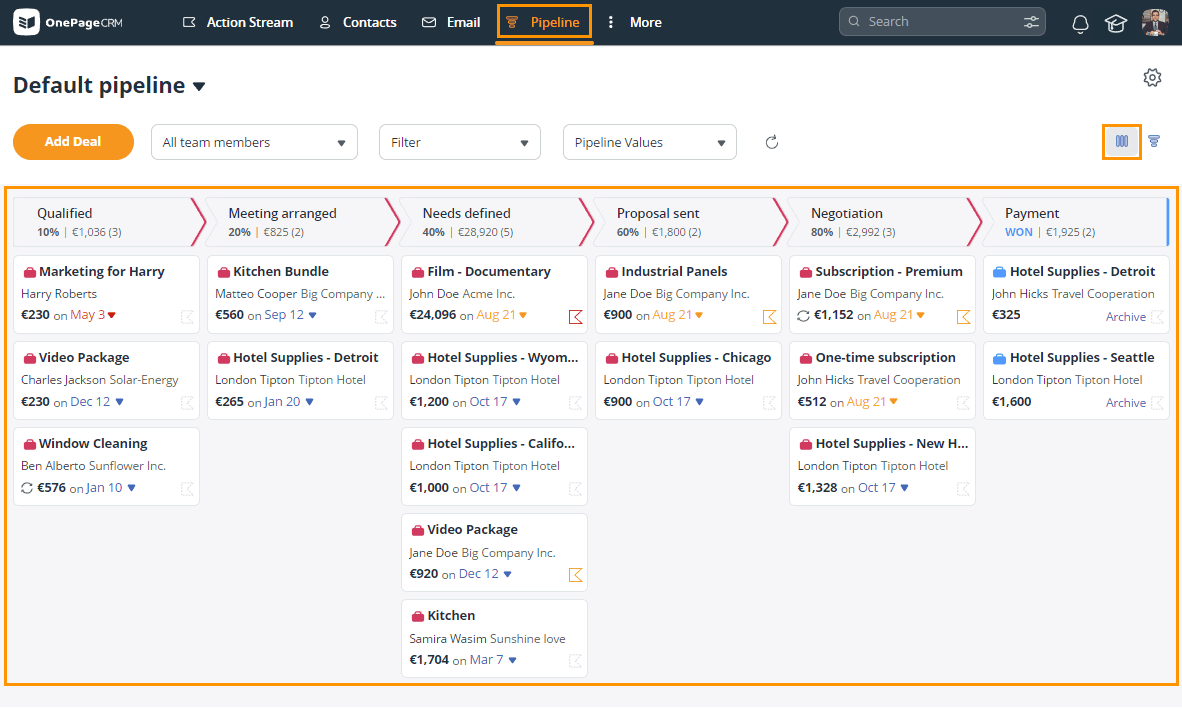The width and height of the screenshot is (1182, 708).
Task: Refresh the pipeline with the reload icon
Action: (771, 143)
